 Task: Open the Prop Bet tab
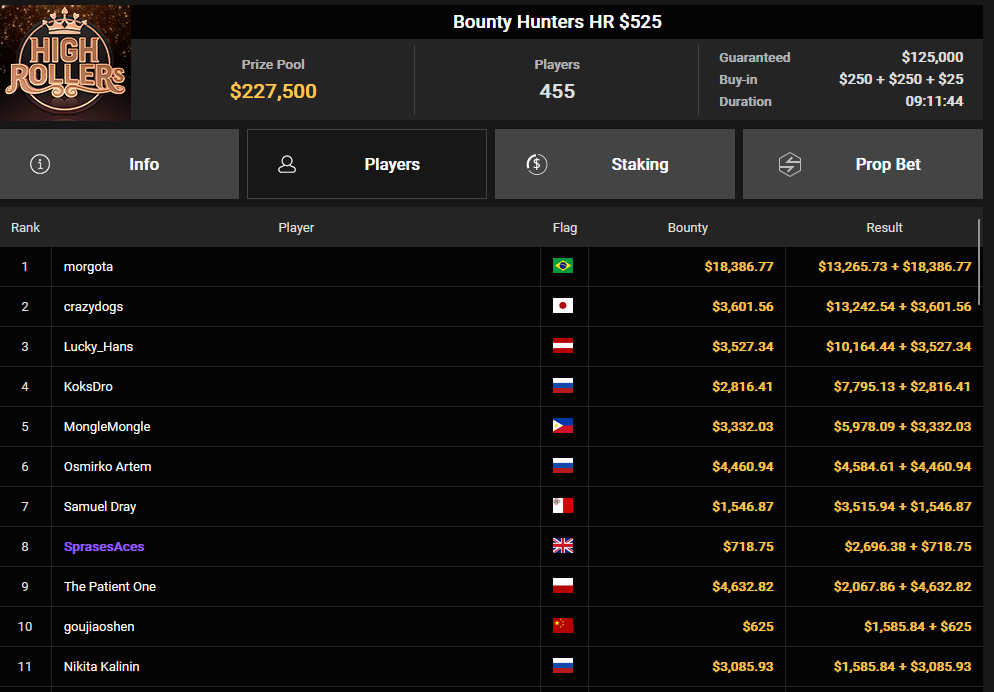point(863,164)
